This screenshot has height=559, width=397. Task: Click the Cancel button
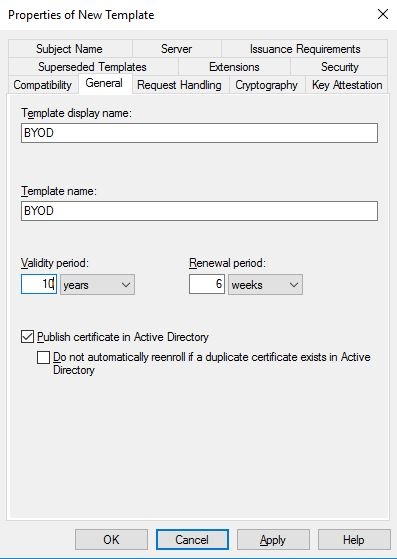pos(192,540)
